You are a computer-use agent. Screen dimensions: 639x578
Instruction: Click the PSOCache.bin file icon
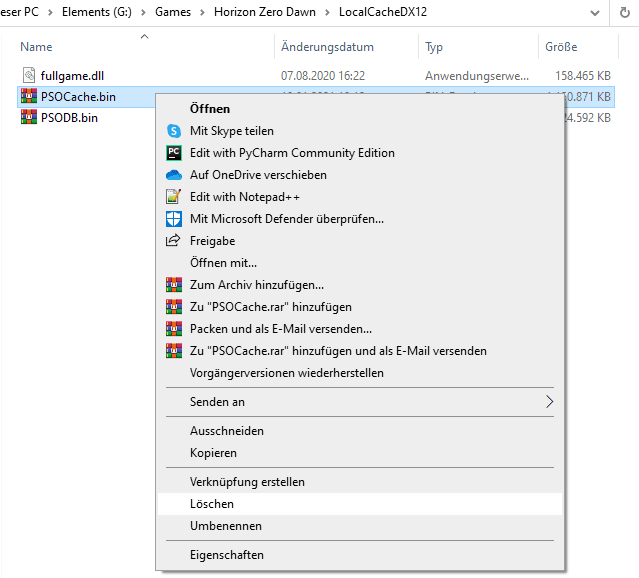(29, 96)
